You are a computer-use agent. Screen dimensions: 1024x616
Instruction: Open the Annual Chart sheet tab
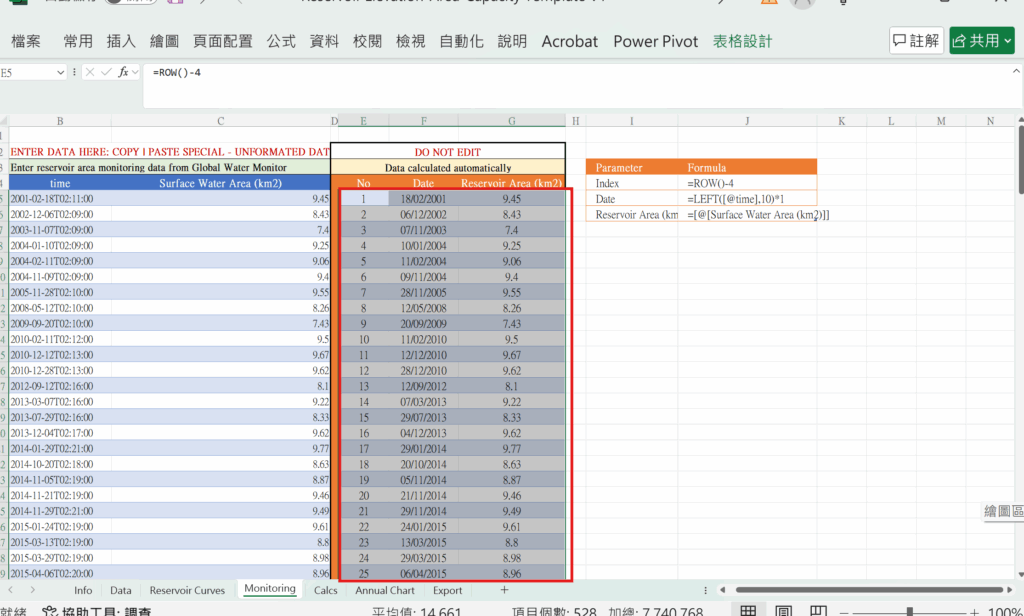pyautogui.click(x=385, y=590)
